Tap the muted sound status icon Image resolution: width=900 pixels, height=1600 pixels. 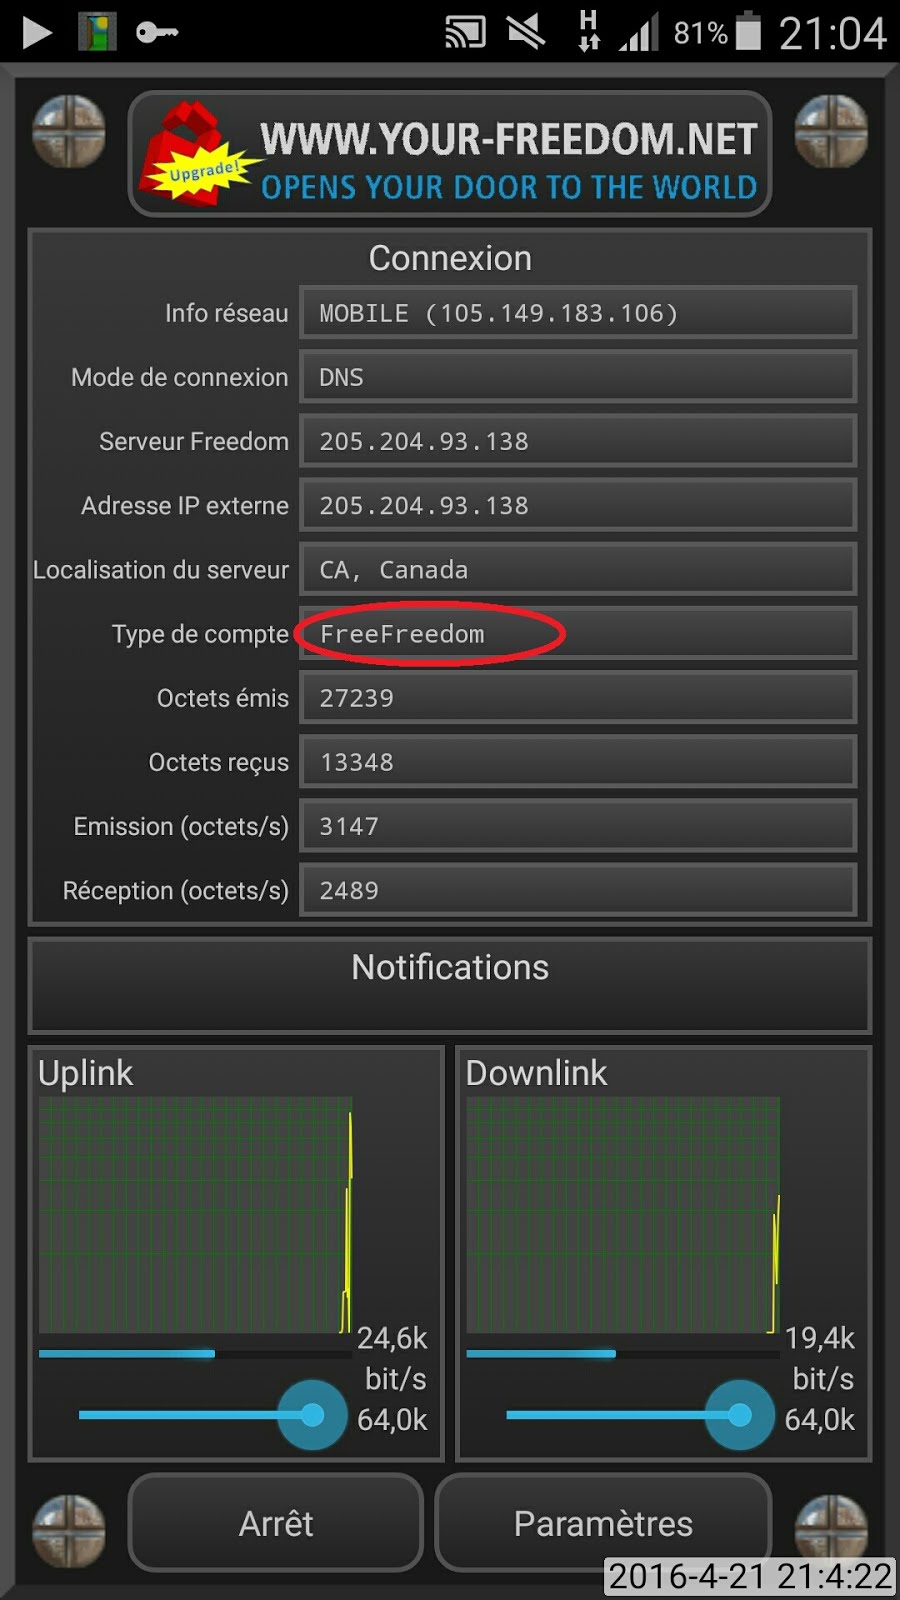525,33
